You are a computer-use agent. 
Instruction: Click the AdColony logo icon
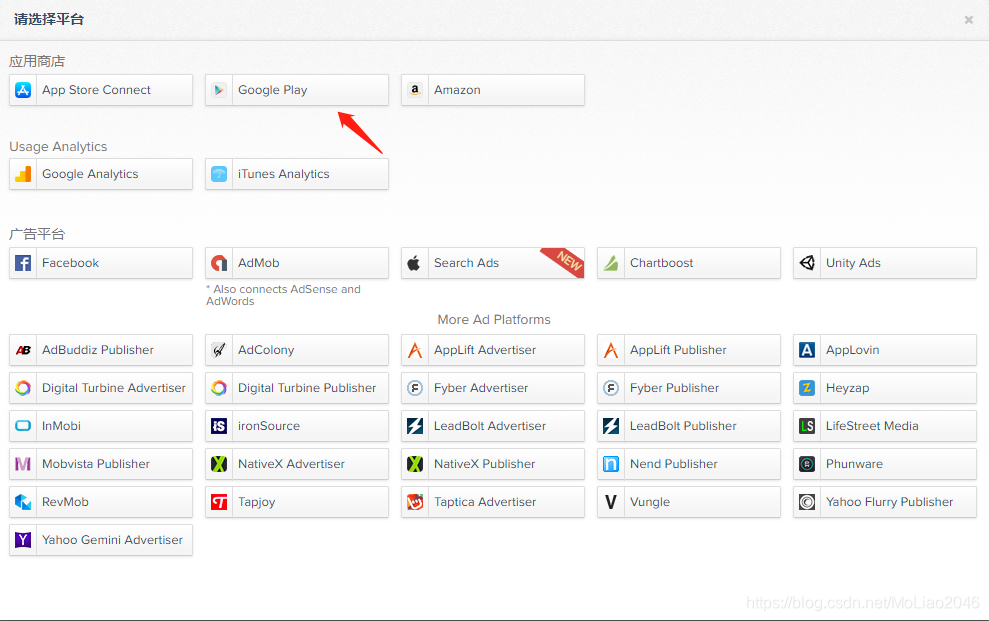click(x=219, y=350)
